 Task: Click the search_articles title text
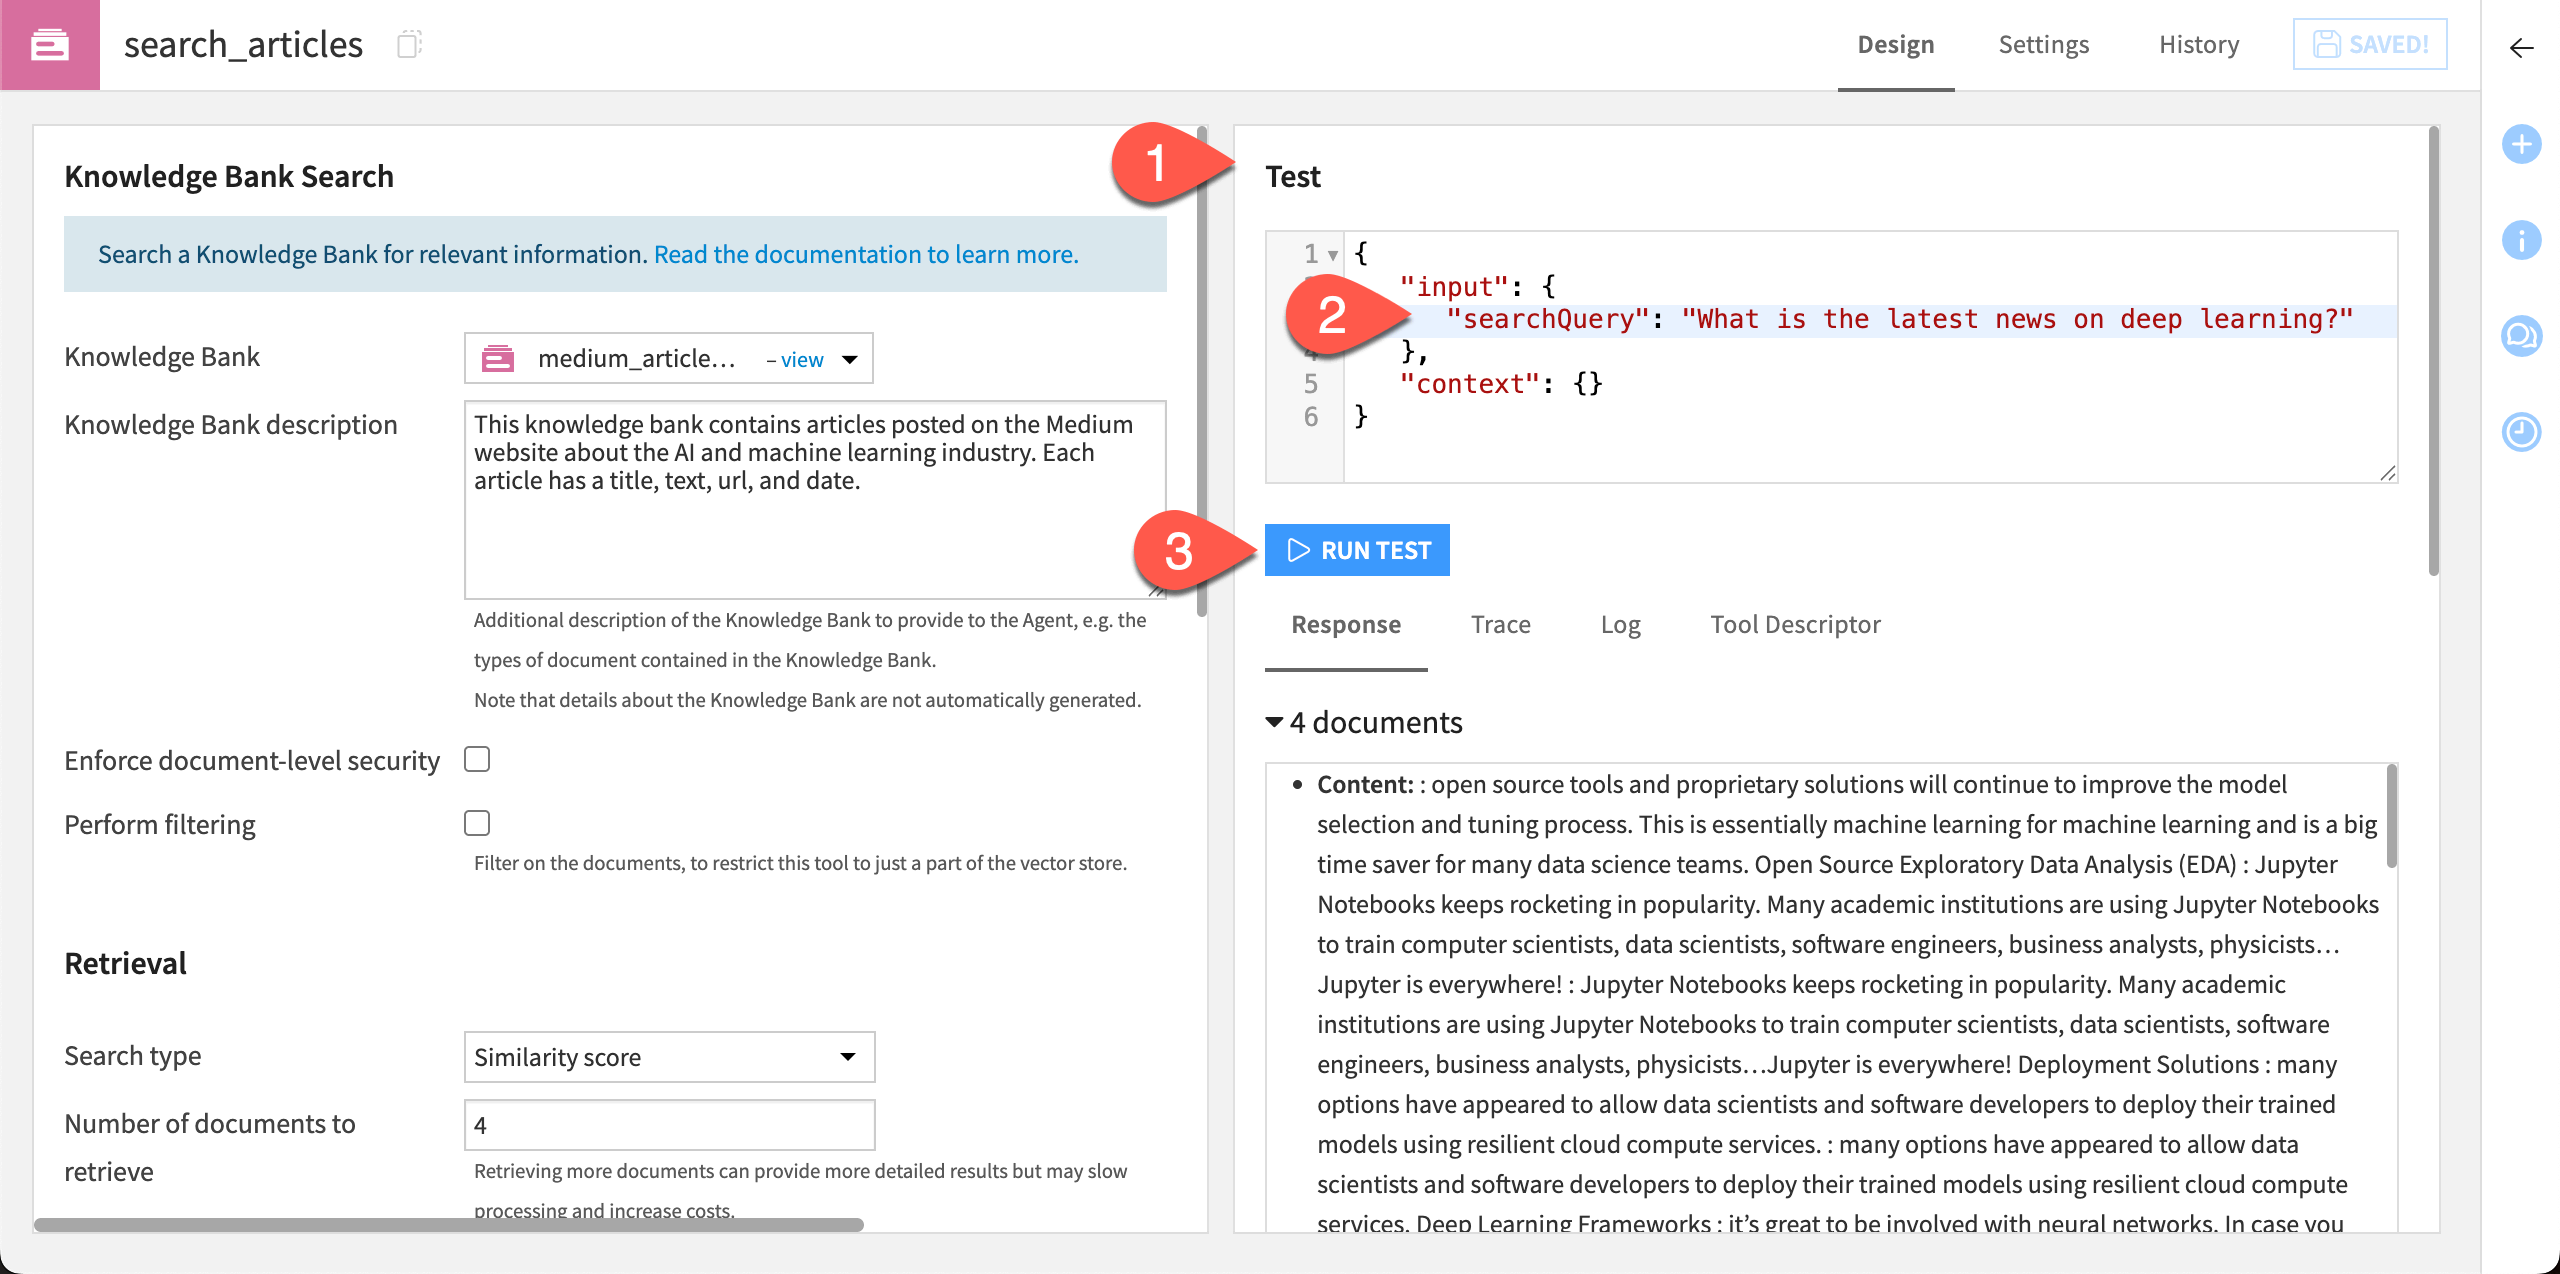(x=243, y=45)
